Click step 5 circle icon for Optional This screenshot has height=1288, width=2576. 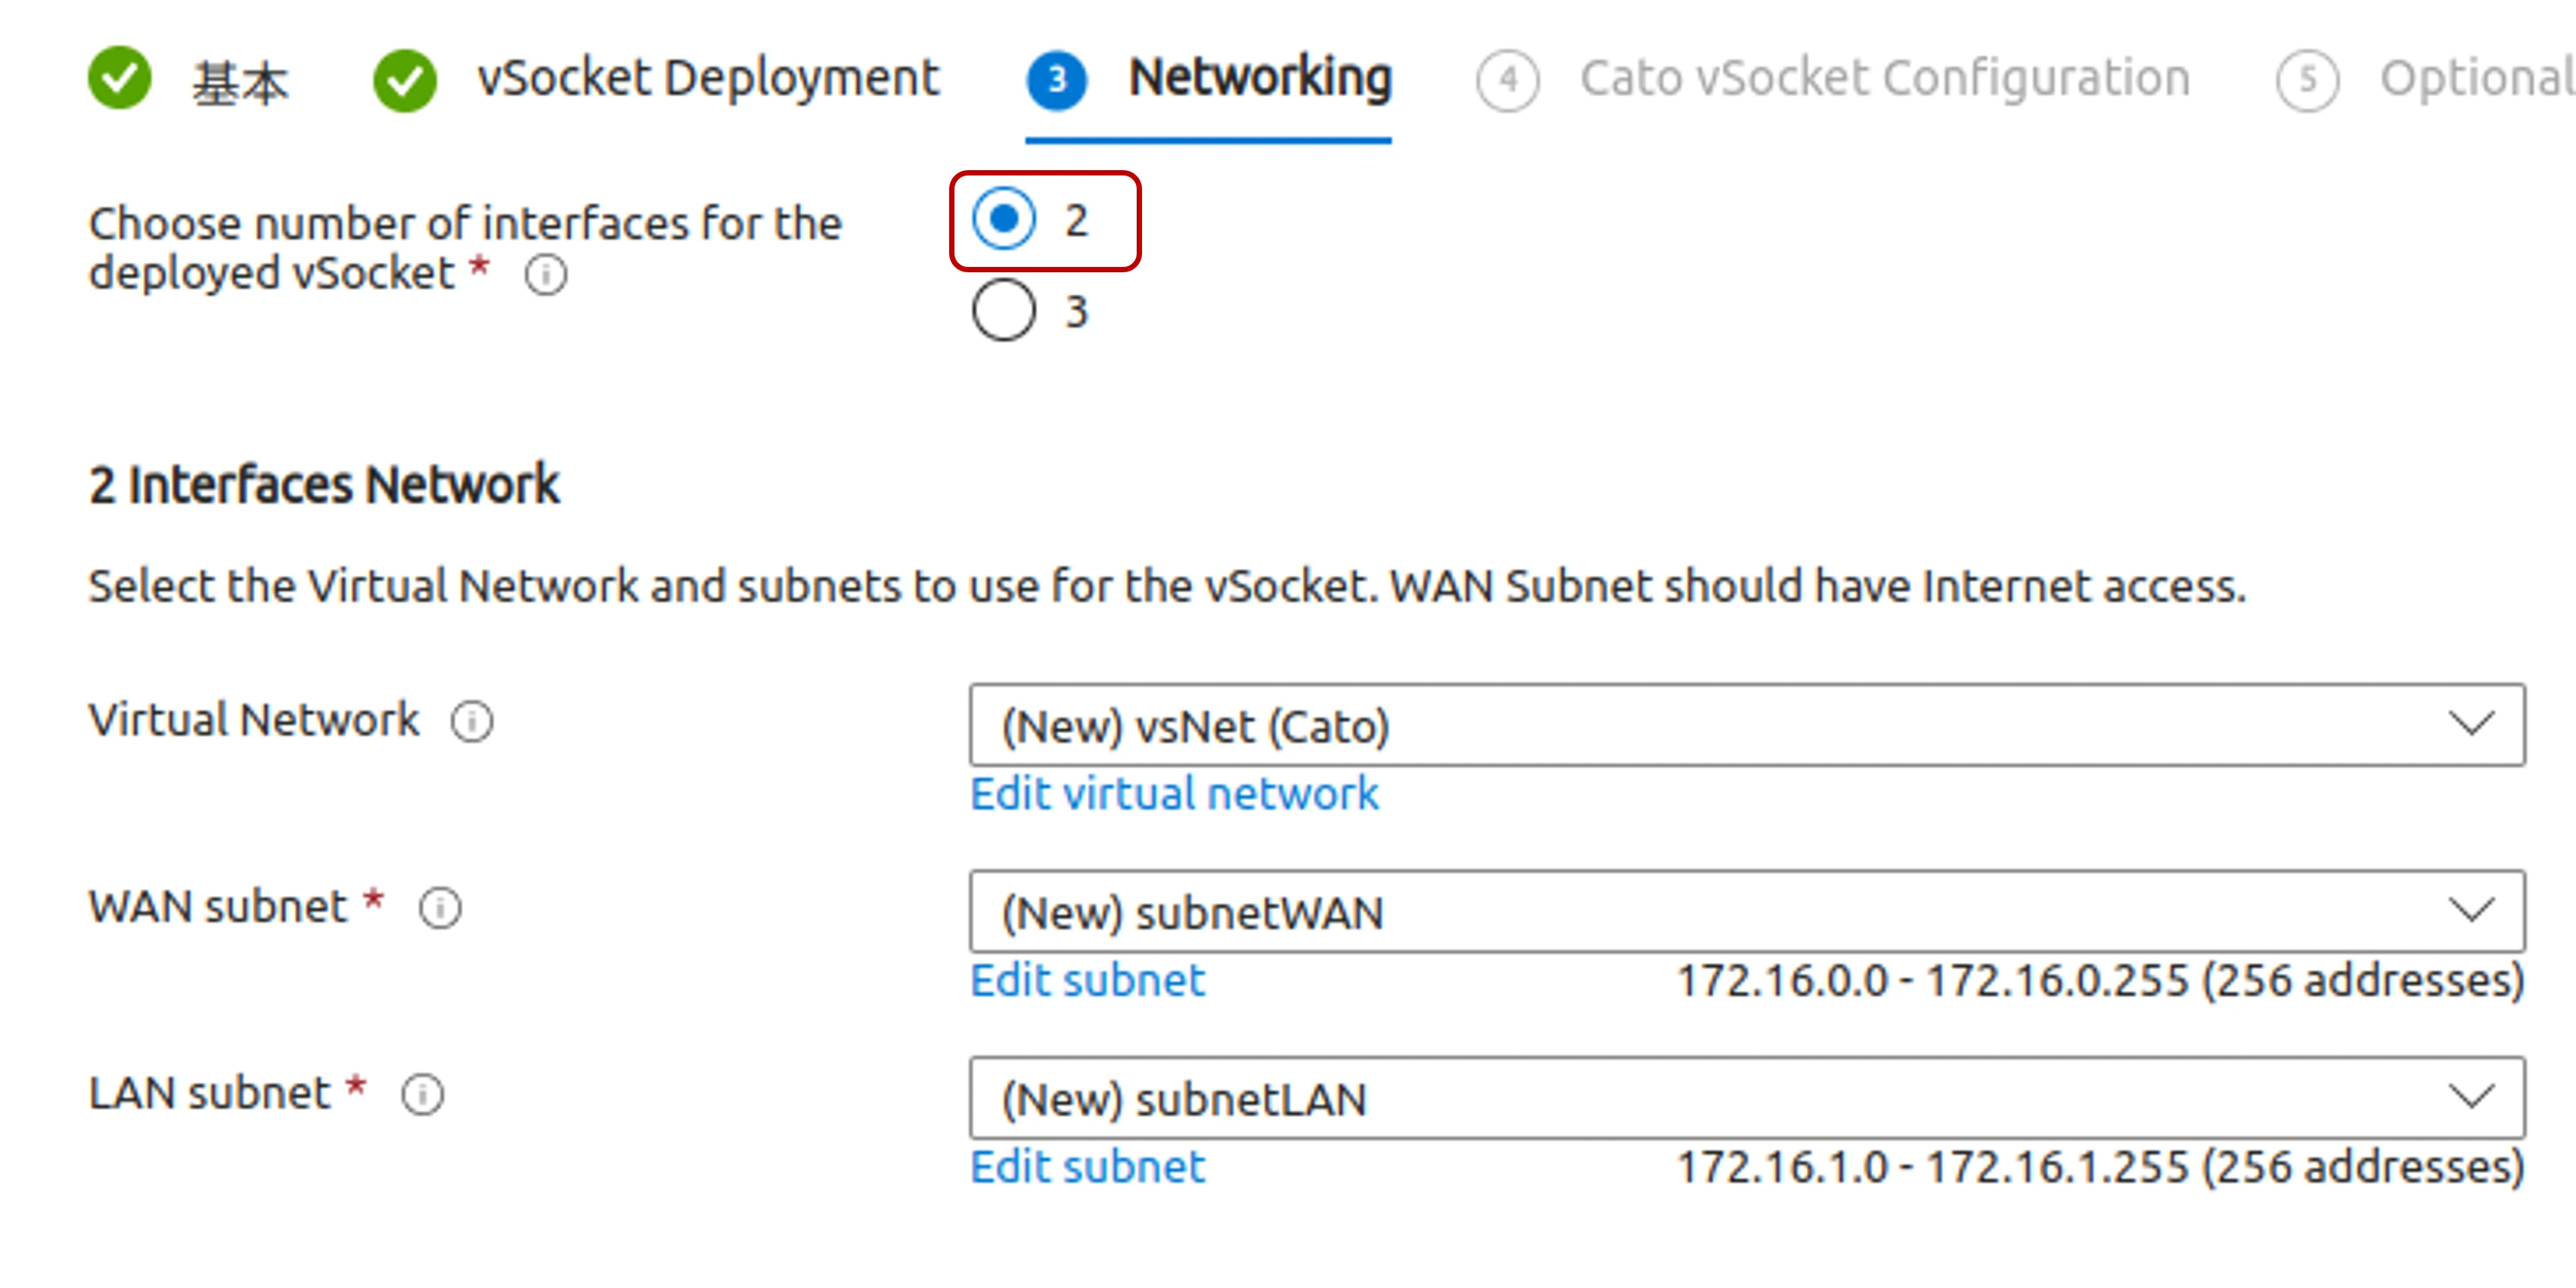[x=2308, y=80]
